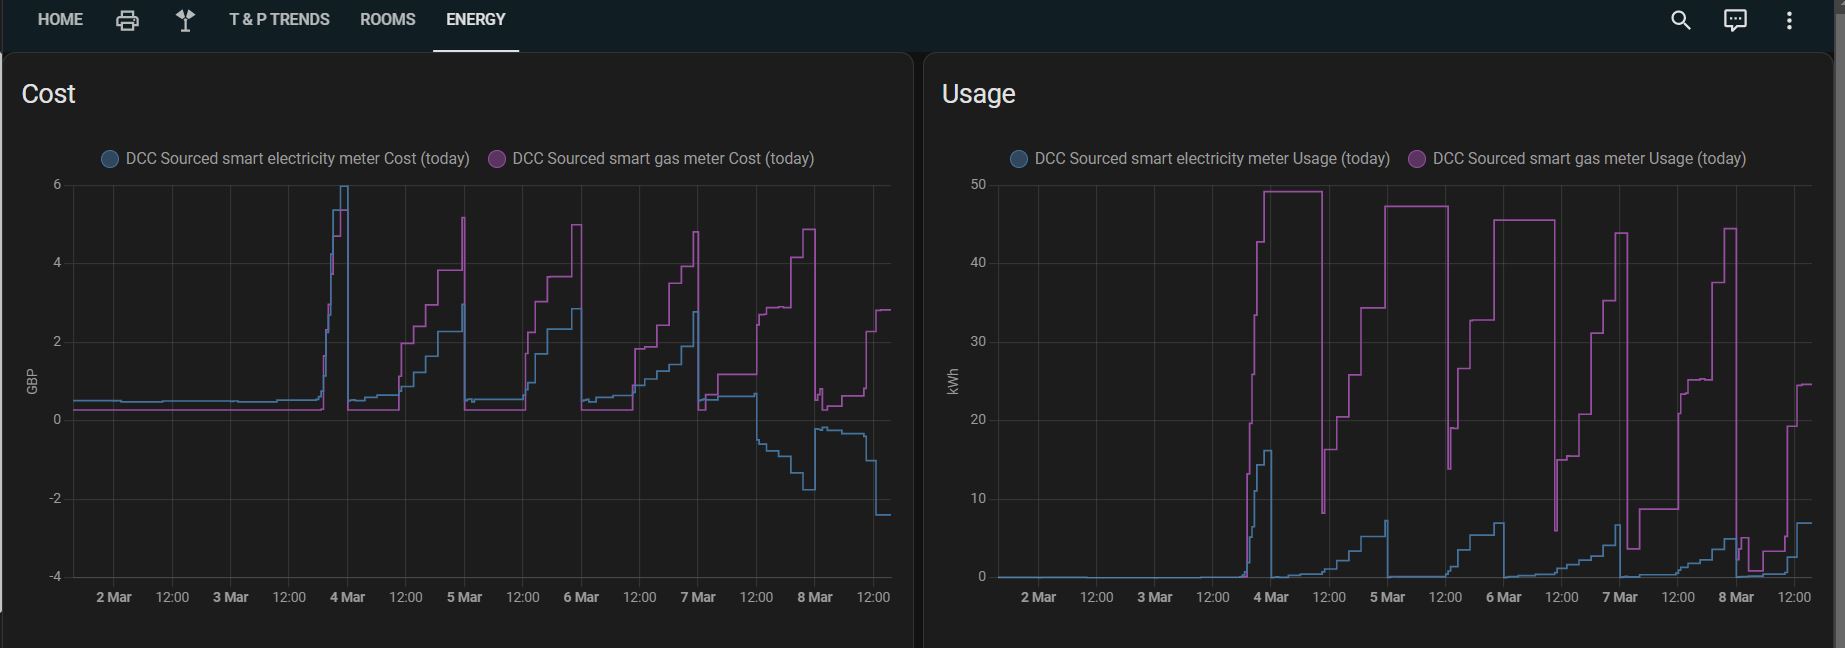This screenshot has height=648, width=1845.
Task: Switch to the T & P TRENDS tab
Action: coord(279,20)
